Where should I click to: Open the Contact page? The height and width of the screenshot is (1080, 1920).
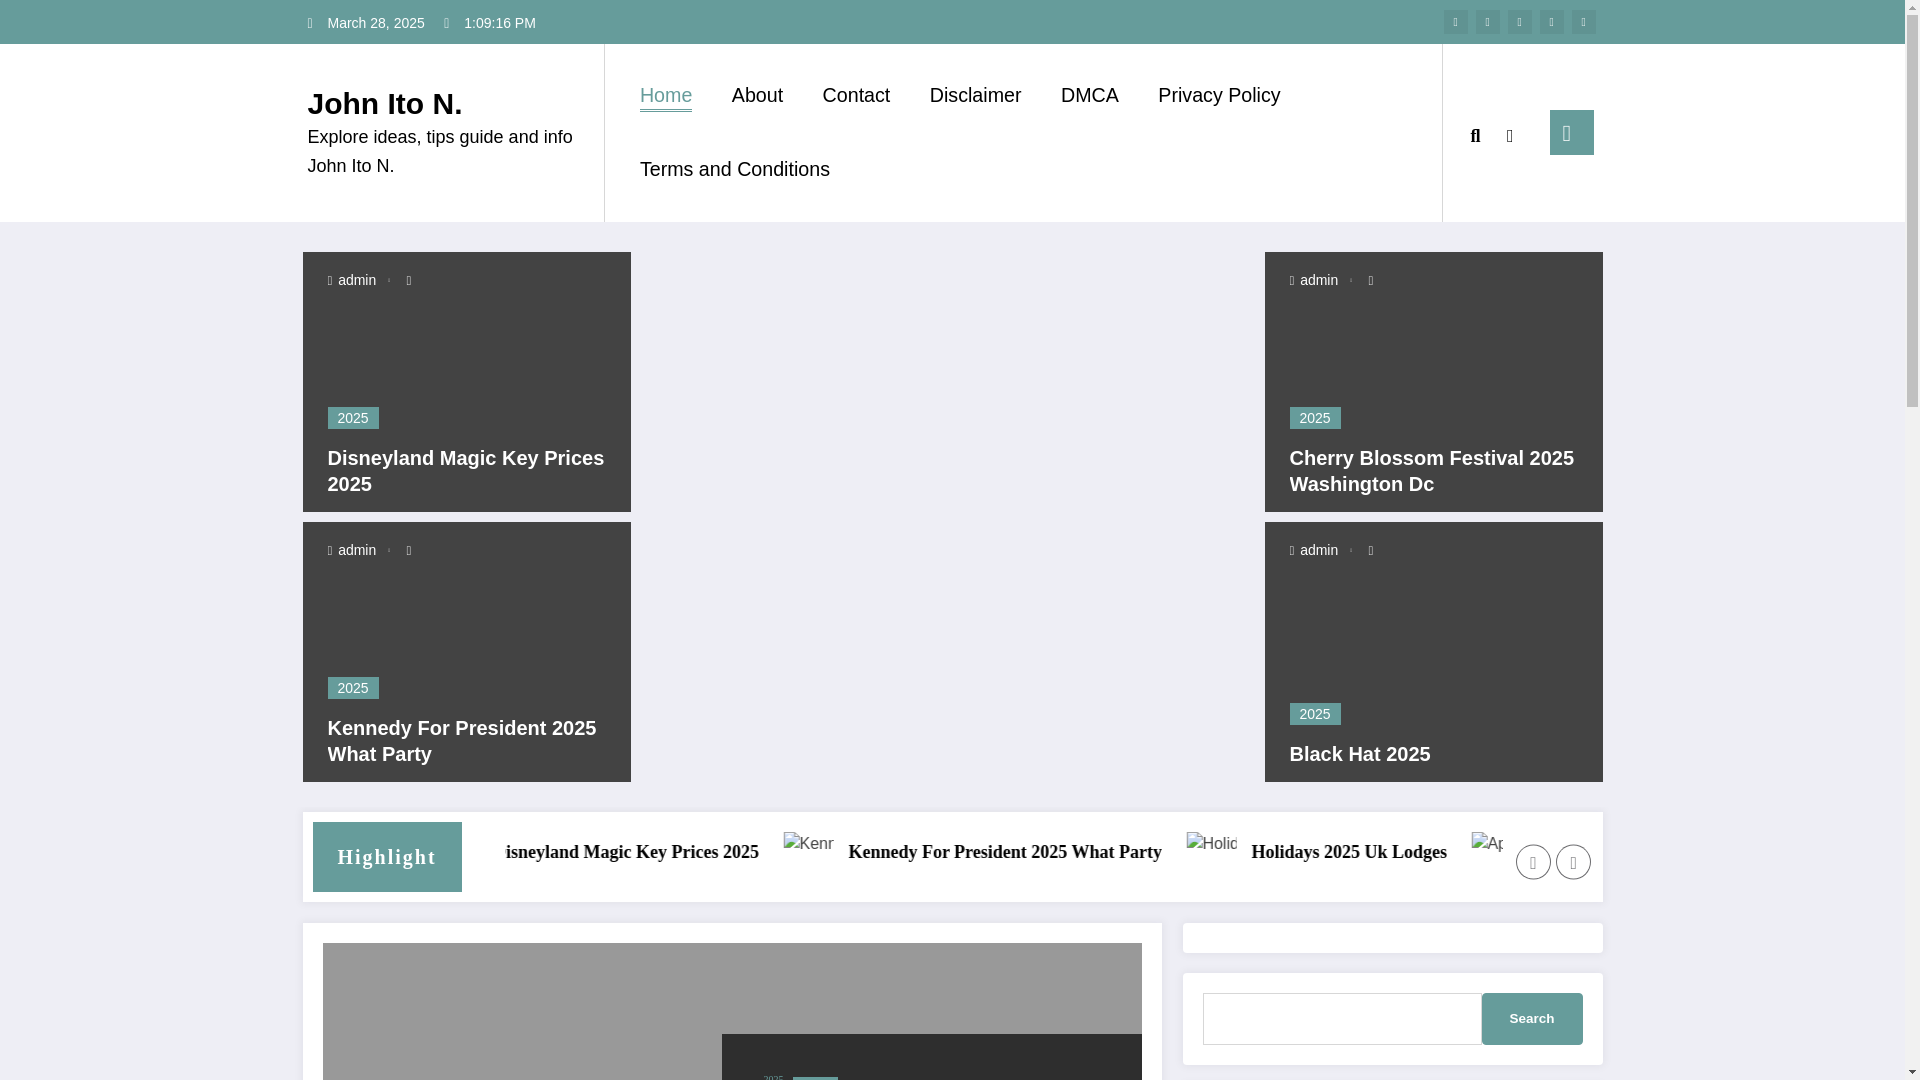(x=856, y=95)
